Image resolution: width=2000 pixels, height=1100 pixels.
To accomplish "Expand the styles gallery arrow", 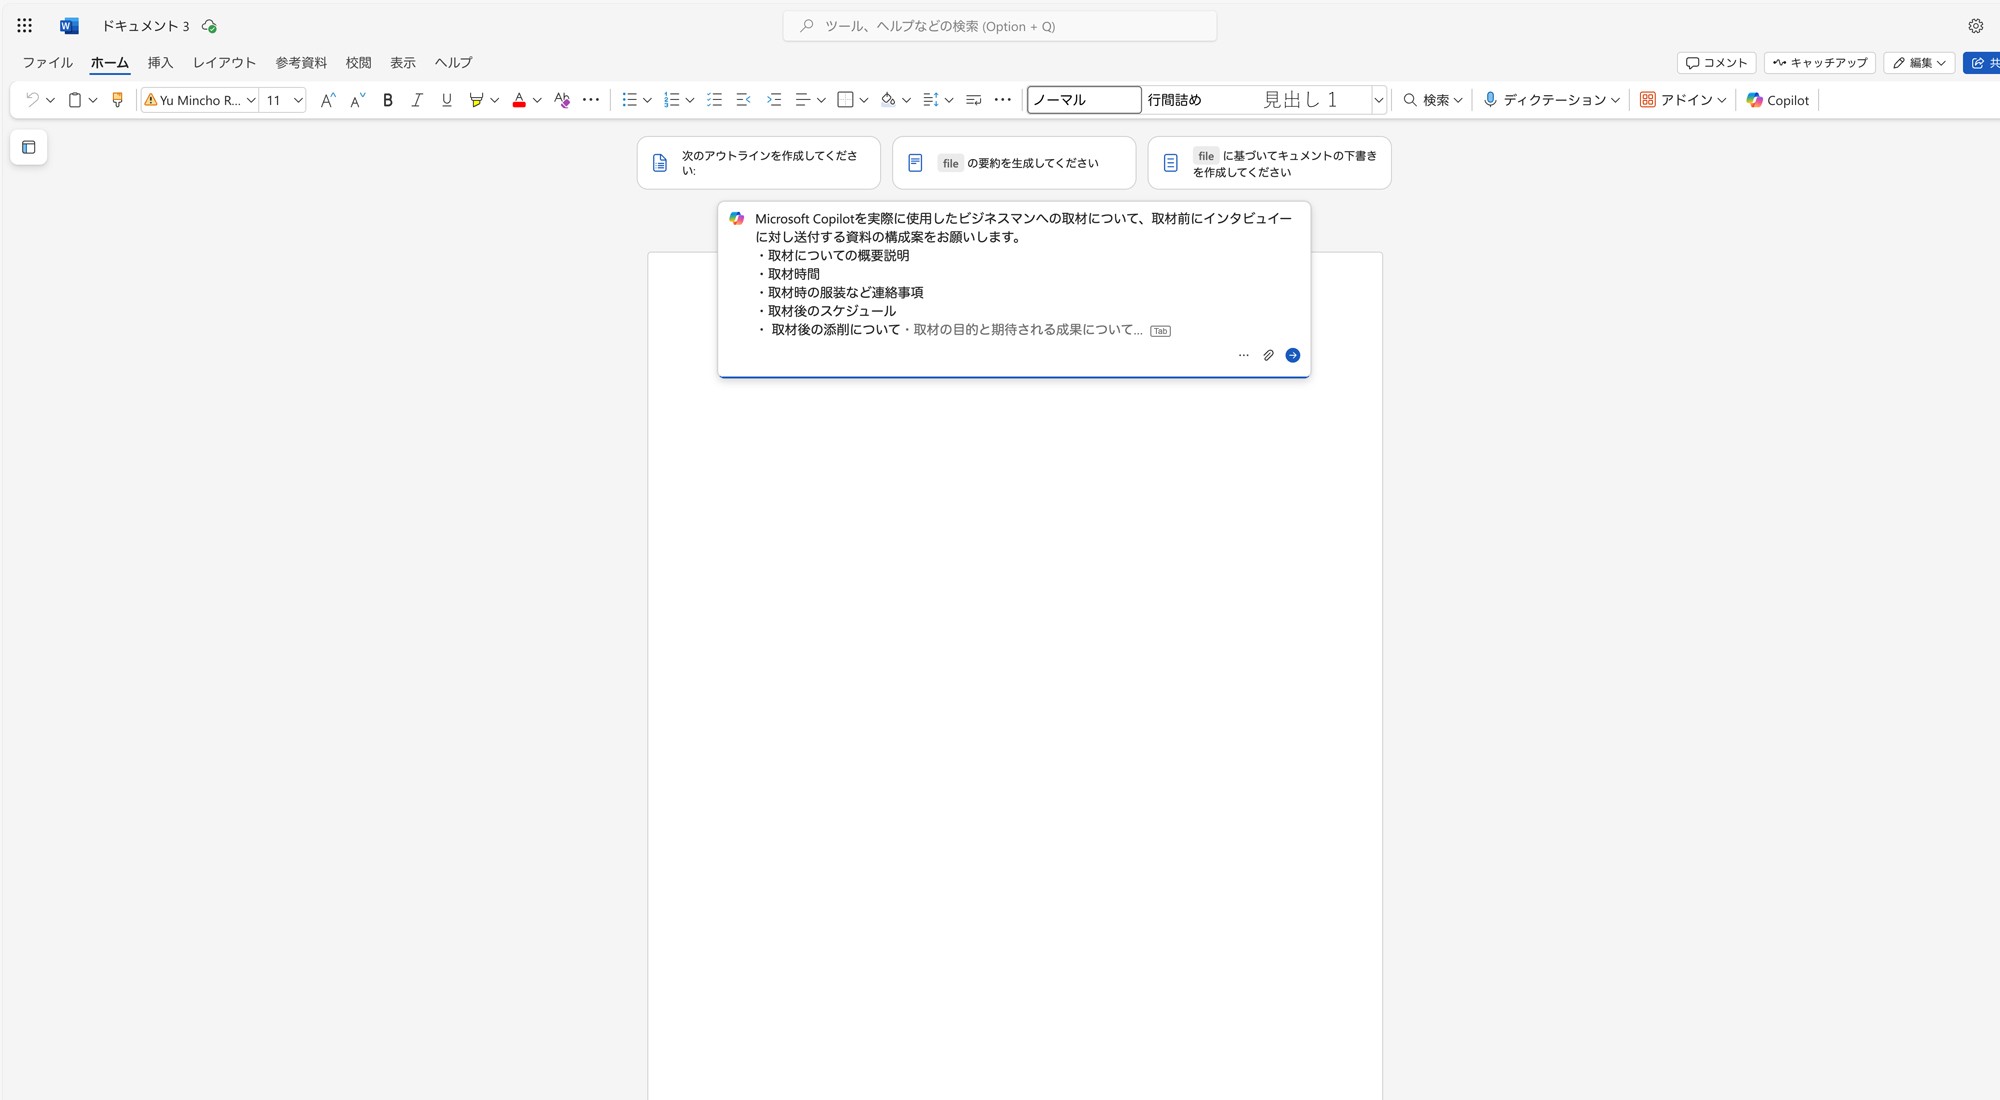I will point(1378,100).
